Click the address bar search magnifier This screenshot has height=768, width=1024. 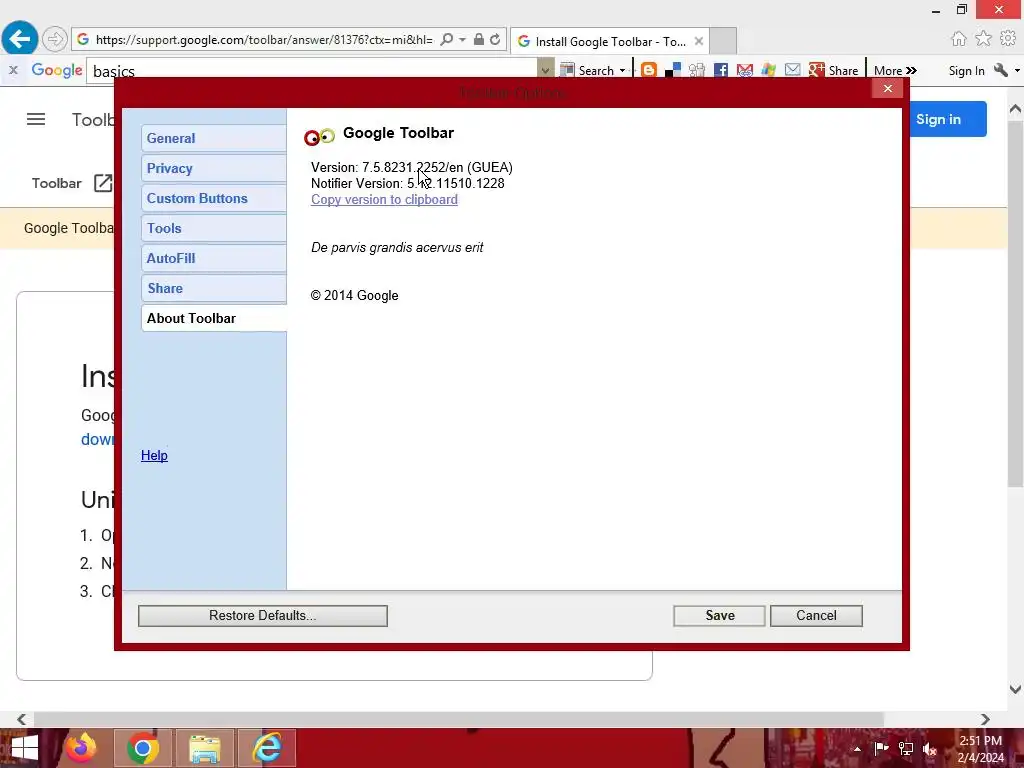pos(447,40)
